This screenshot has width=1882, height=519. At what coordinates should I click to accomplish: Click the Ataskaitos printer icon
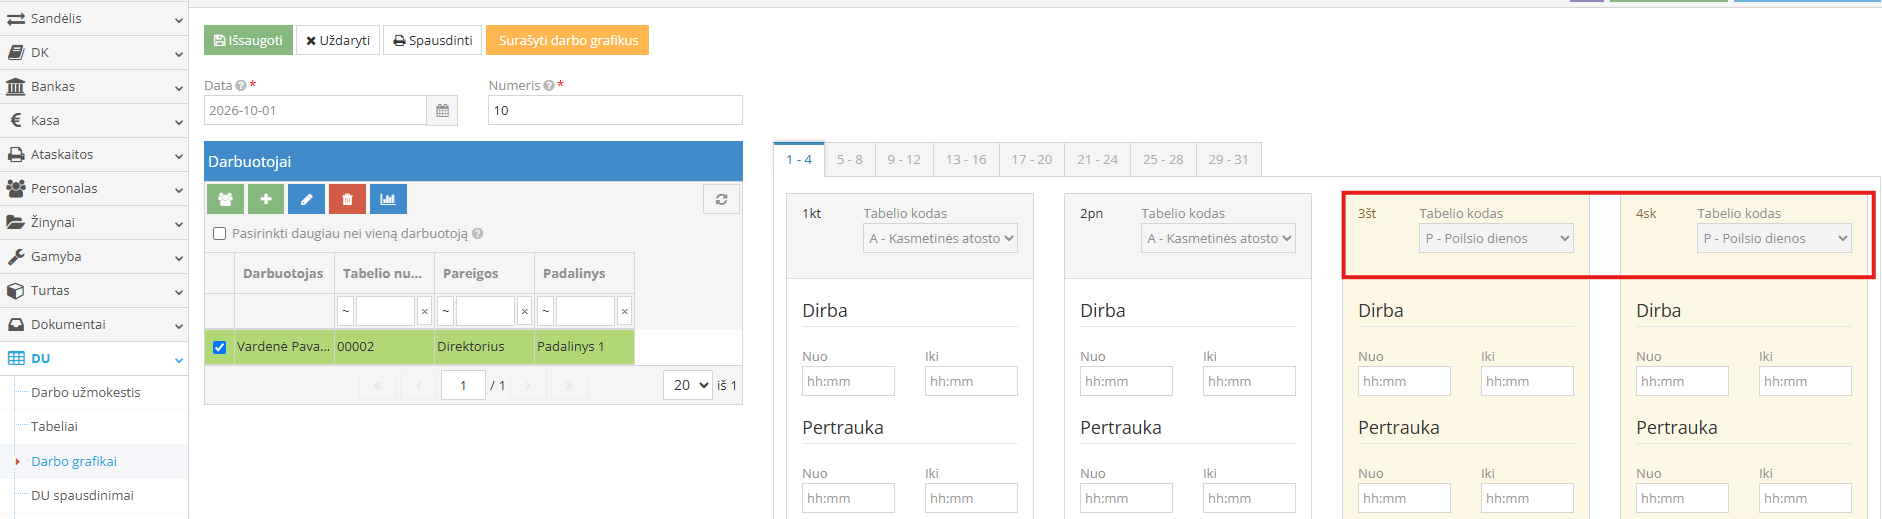(x=15, y=155)
